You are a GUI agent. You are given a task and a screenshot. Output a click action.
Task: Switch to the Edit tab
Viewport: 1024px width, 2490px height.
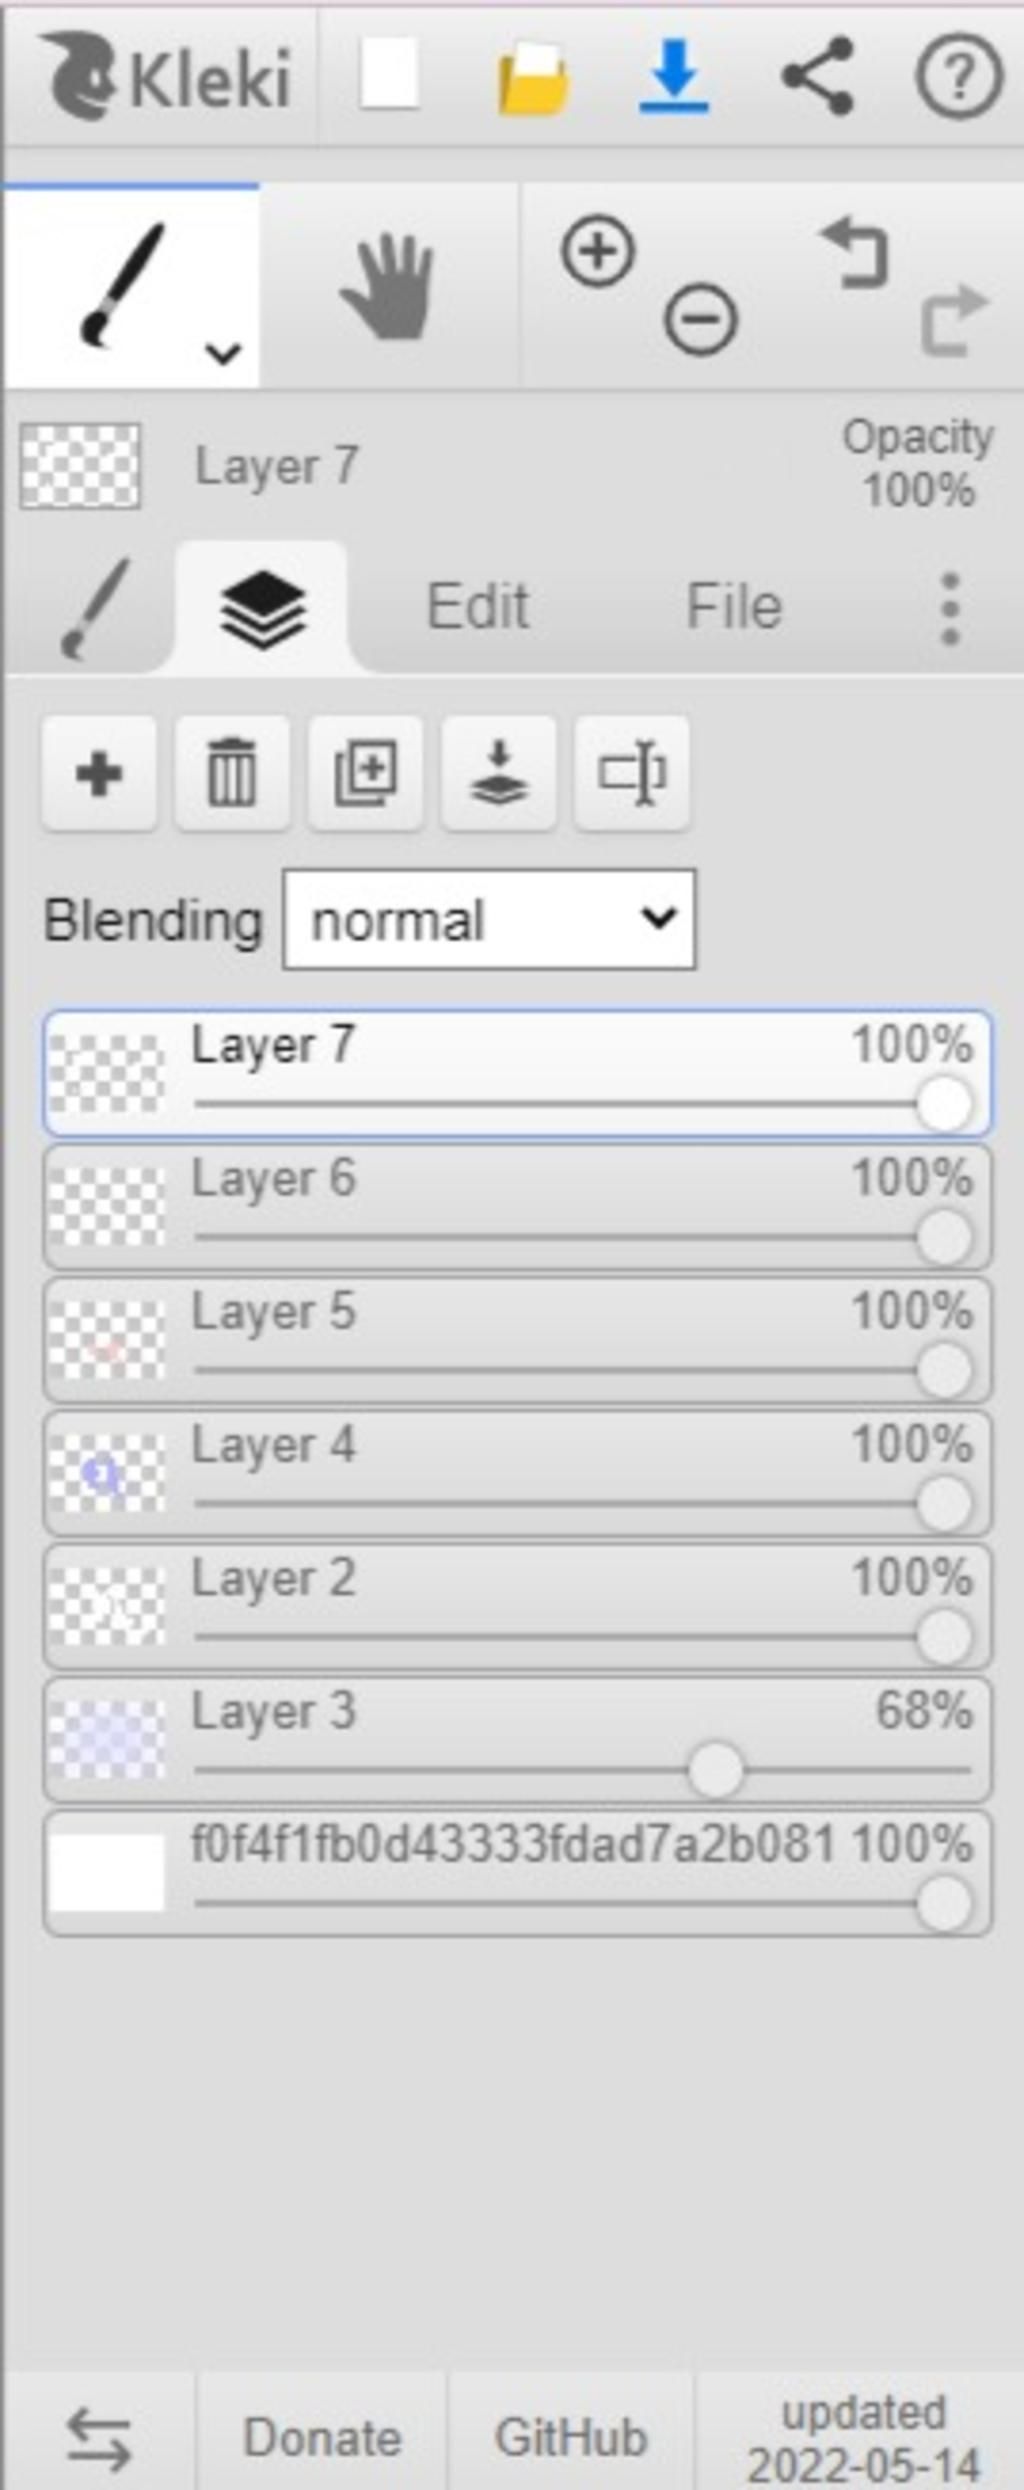pos(478,606)
